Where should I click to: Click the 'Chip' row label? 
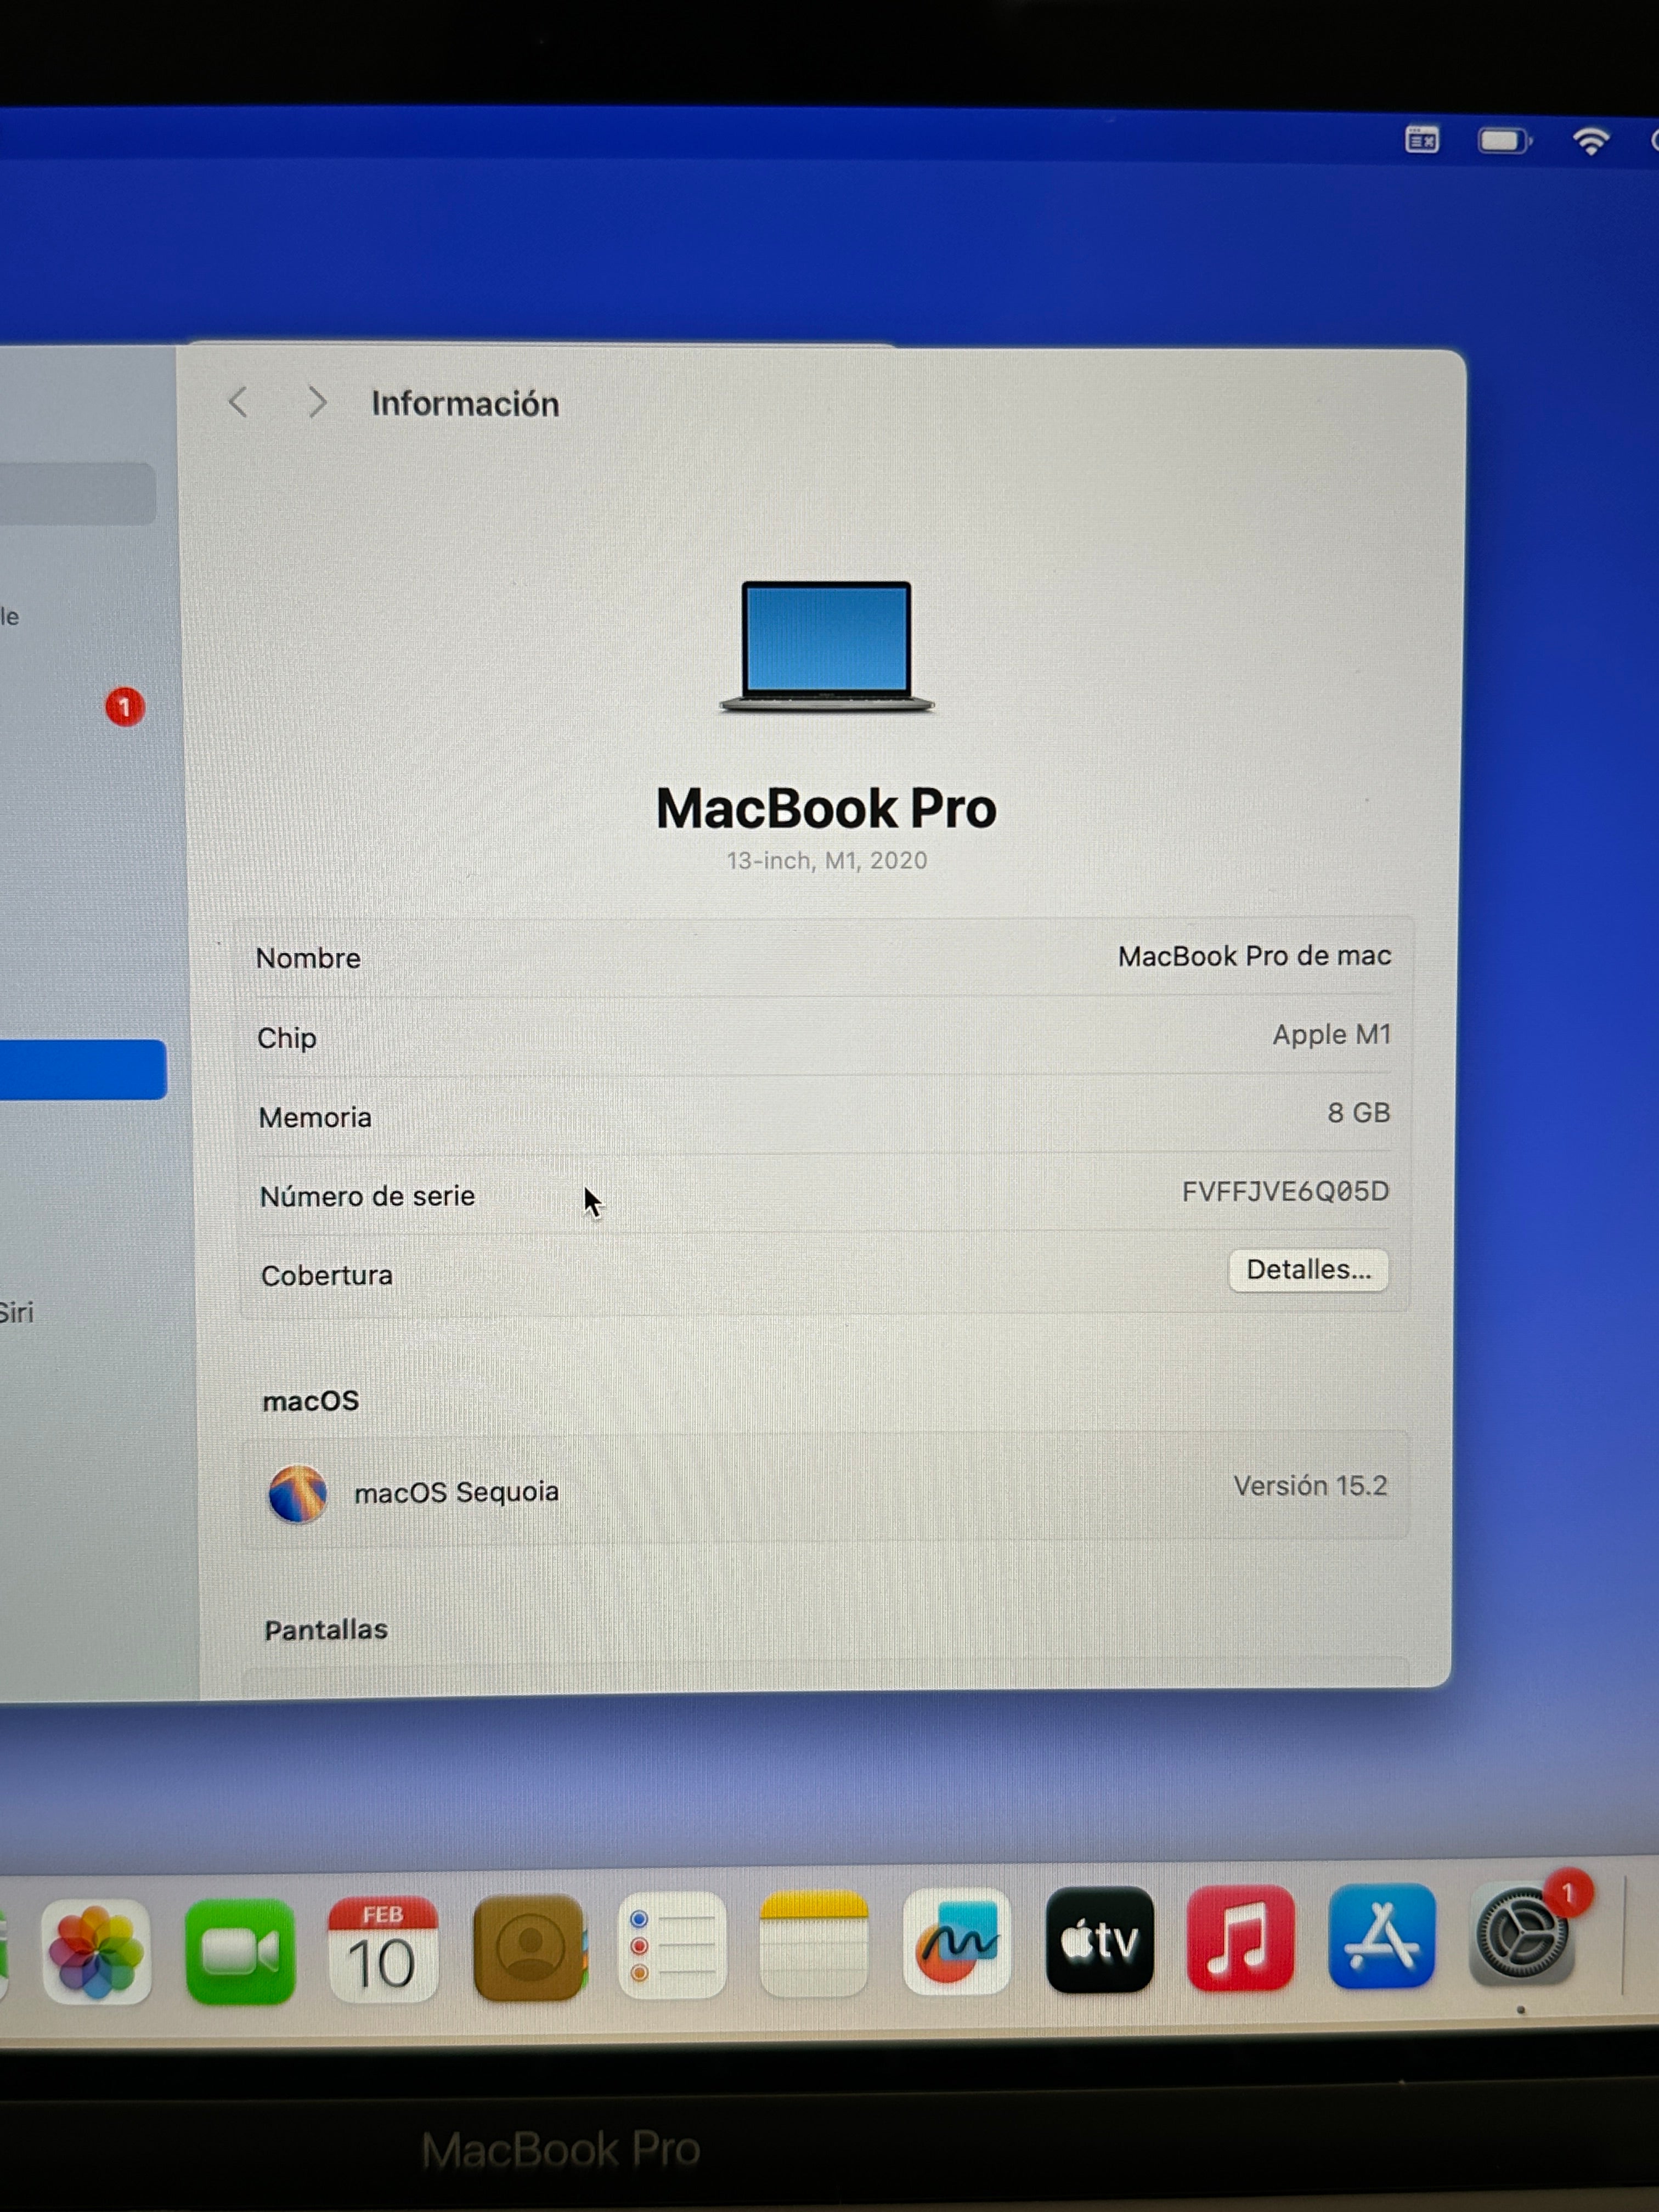pyautogui.click(x=287, y=1038)
